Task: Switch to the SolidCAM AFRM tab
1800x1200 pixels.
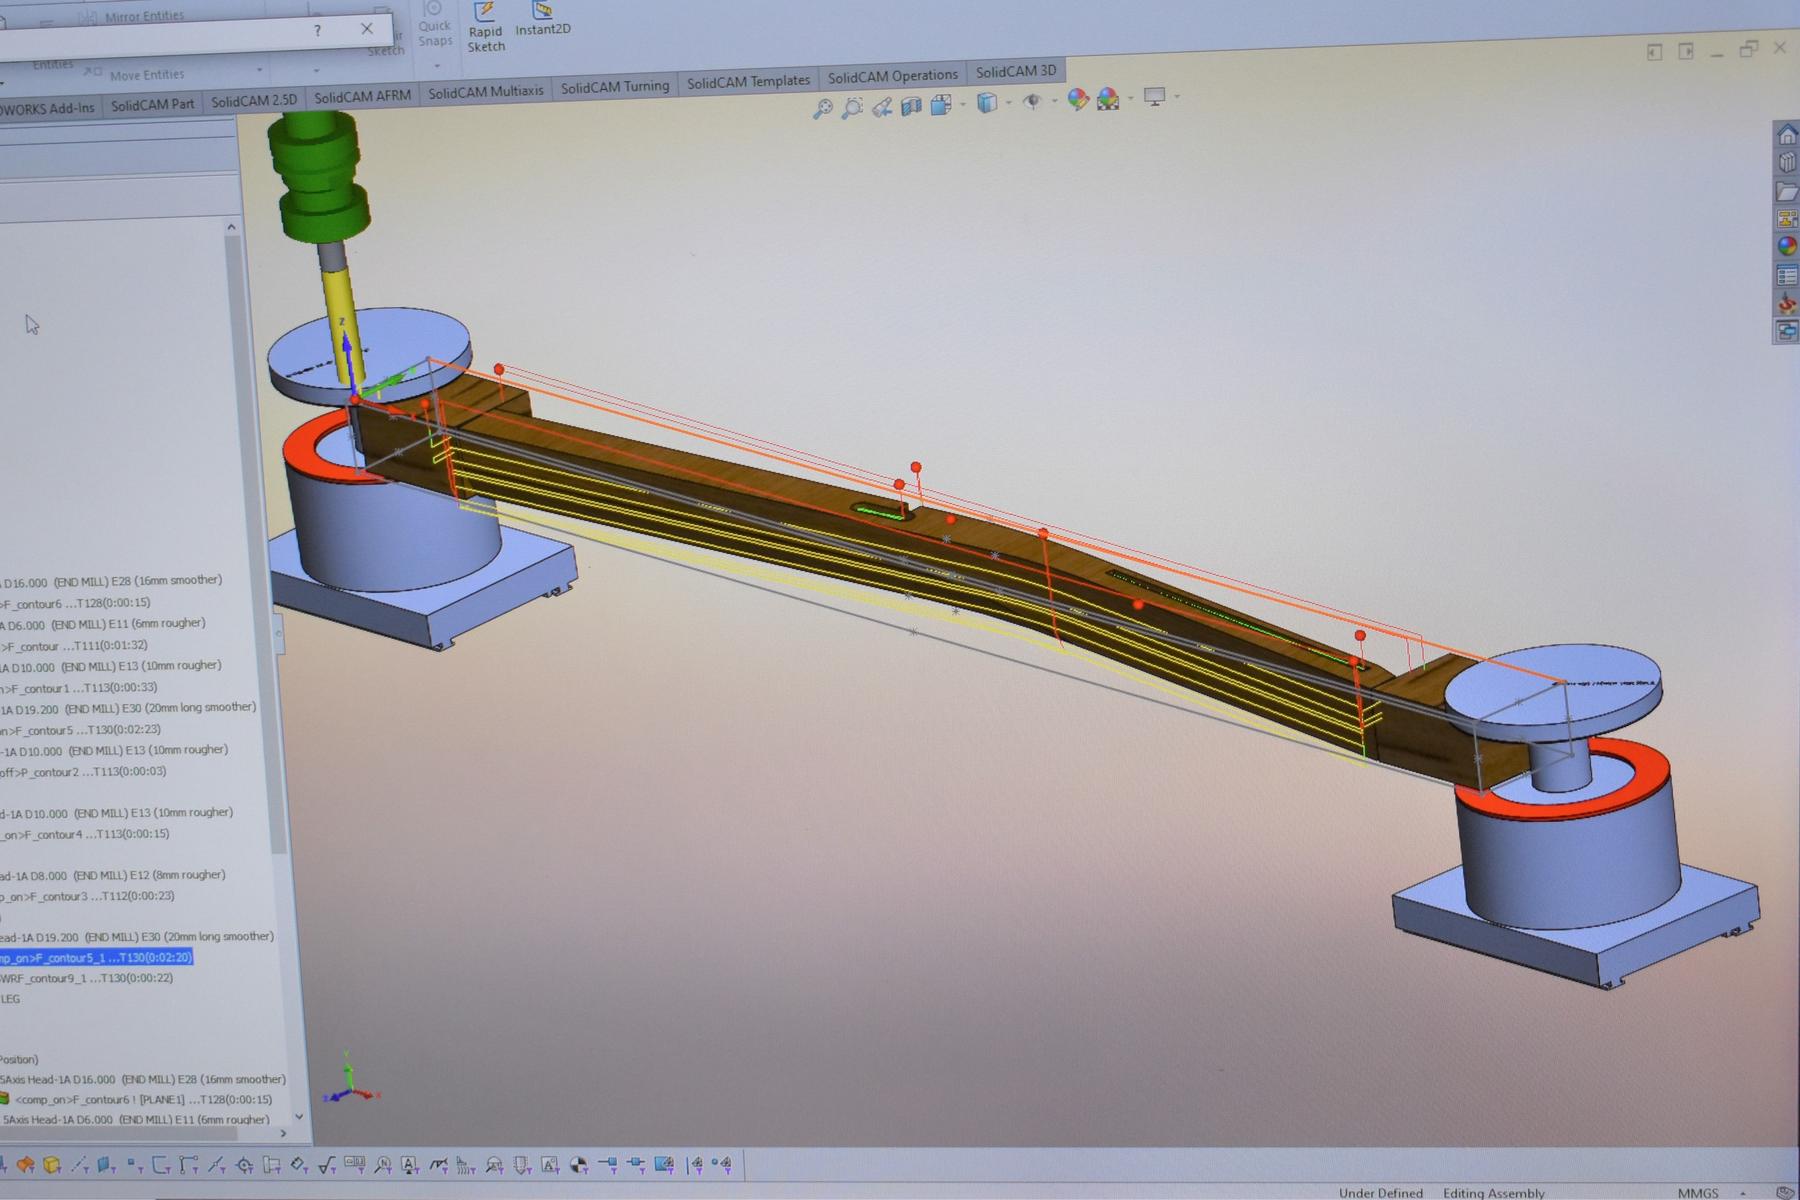Action: (362, 96)
